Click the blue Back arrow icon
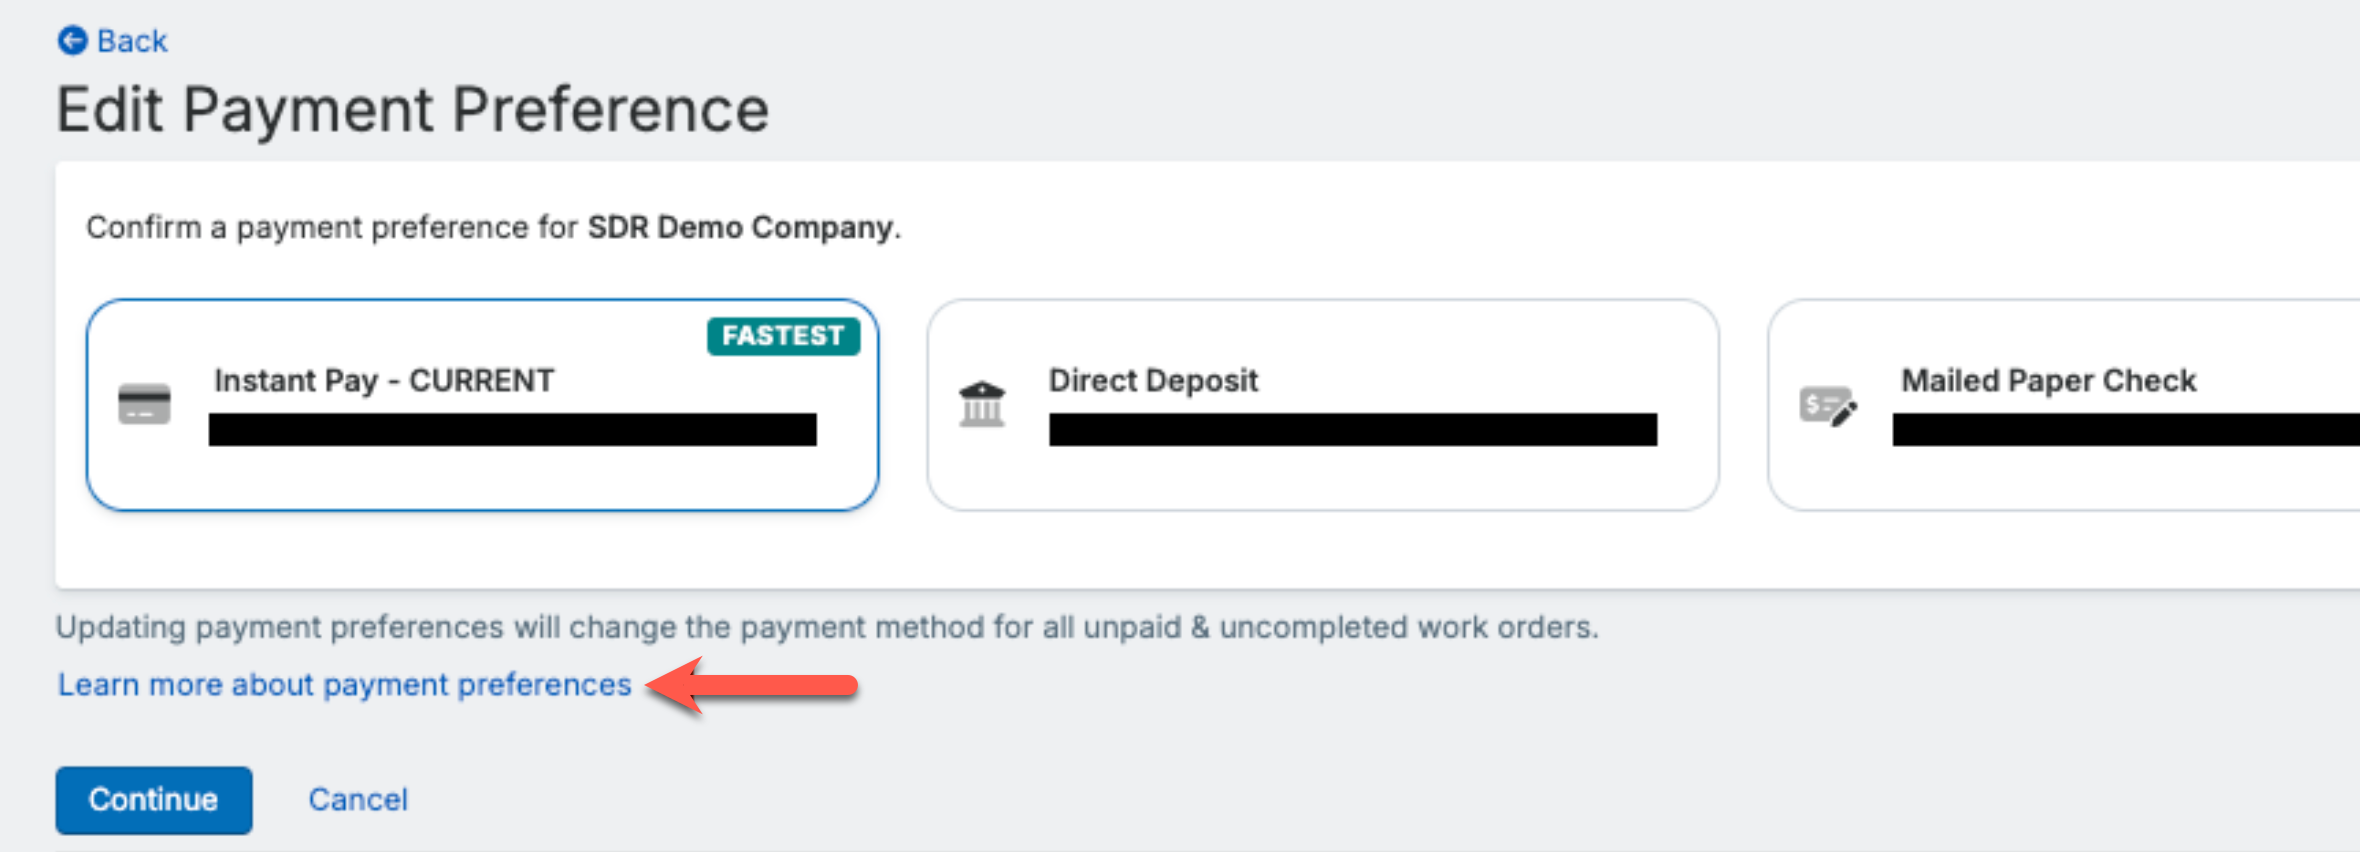Viewport: 2360px width, 852px height. (x=72, y=41)
